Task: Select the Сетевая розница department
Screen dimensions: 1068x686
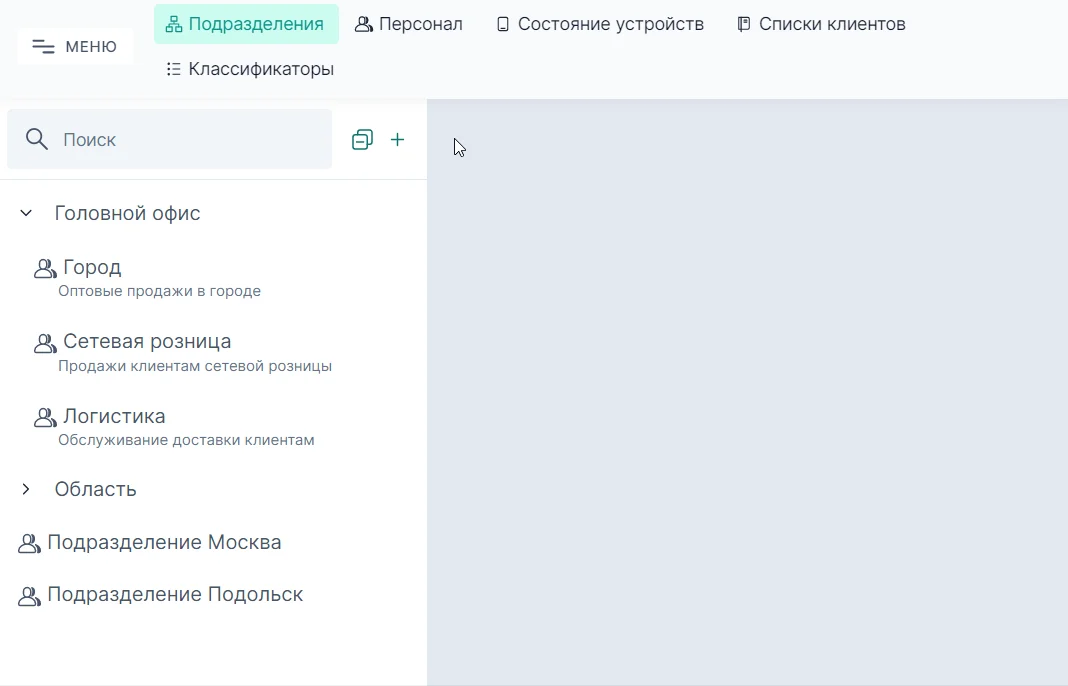Action: coord(147,341)
